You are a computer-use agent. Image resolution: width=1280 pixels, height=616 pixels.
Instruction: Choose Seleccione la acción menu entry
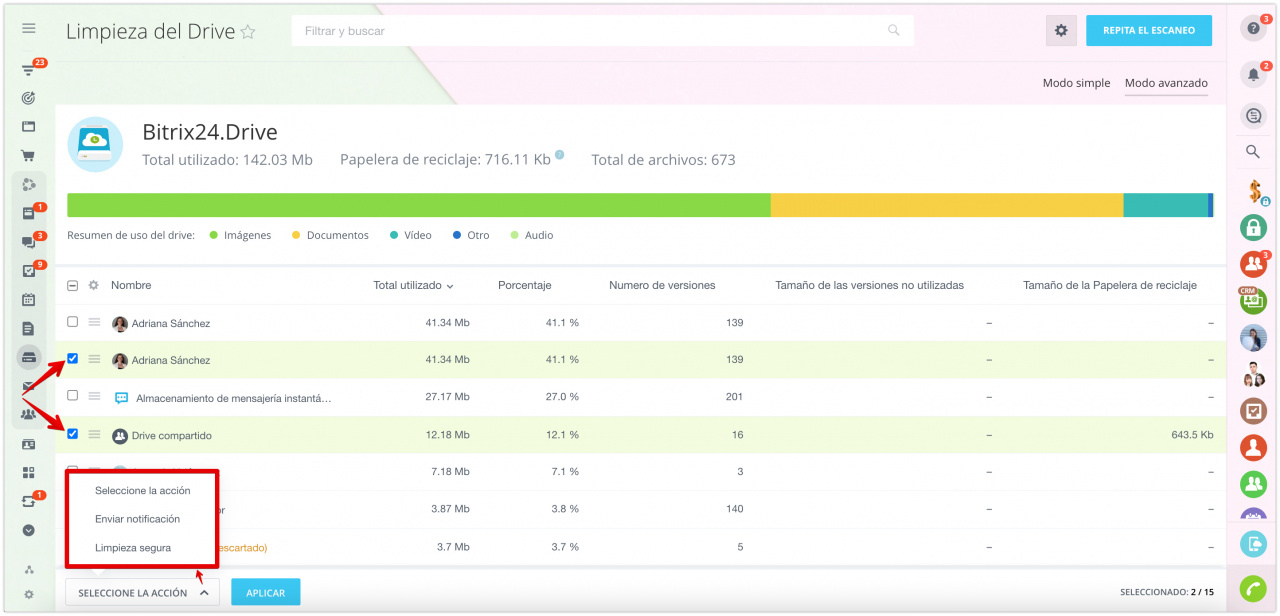click(142, 491)
